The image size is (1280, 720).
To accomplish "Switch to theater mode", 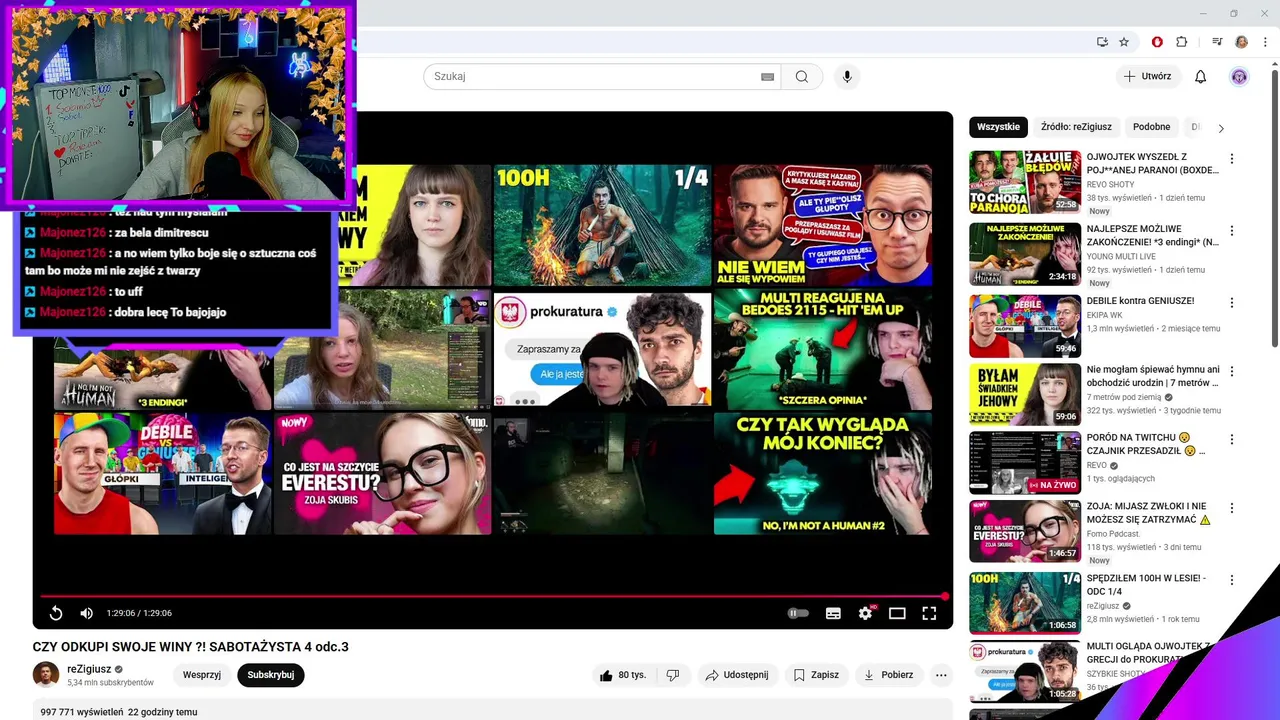I will tap(897, 613).
